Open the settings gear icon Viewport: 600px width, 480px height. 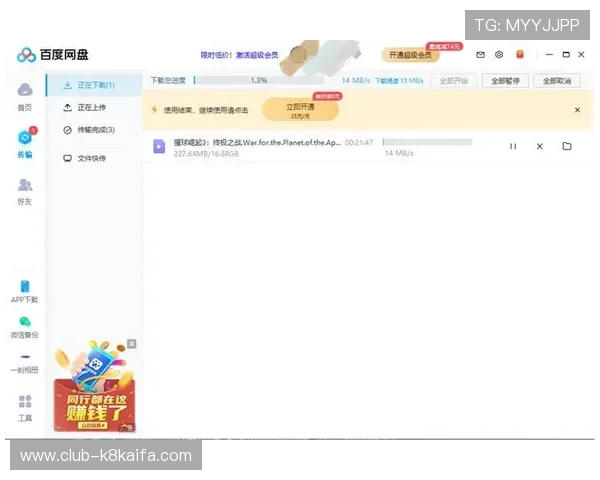click(x=499, y=55)
